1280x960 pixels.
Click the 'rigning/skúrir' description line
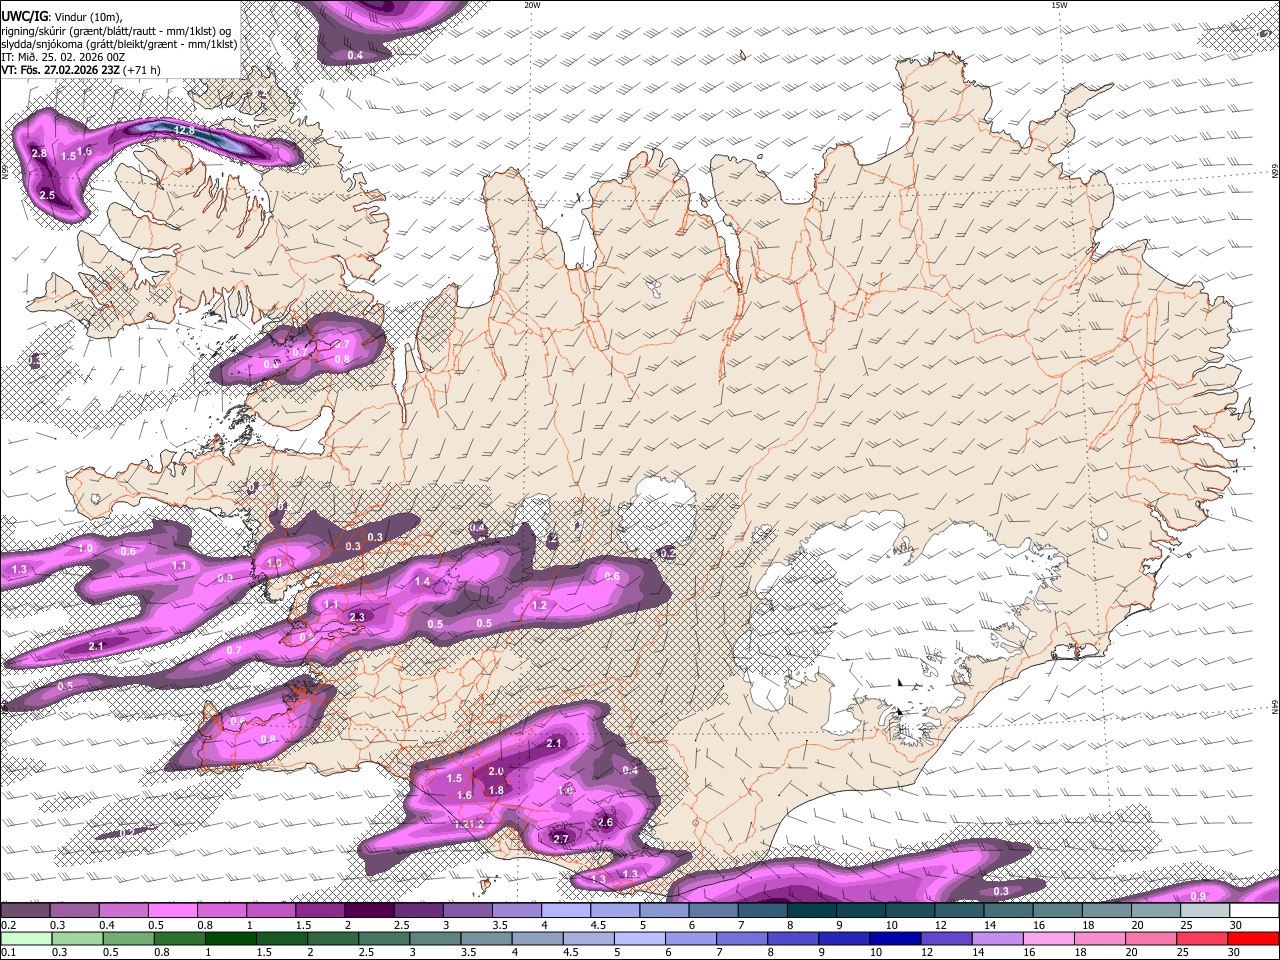(115, 30)
